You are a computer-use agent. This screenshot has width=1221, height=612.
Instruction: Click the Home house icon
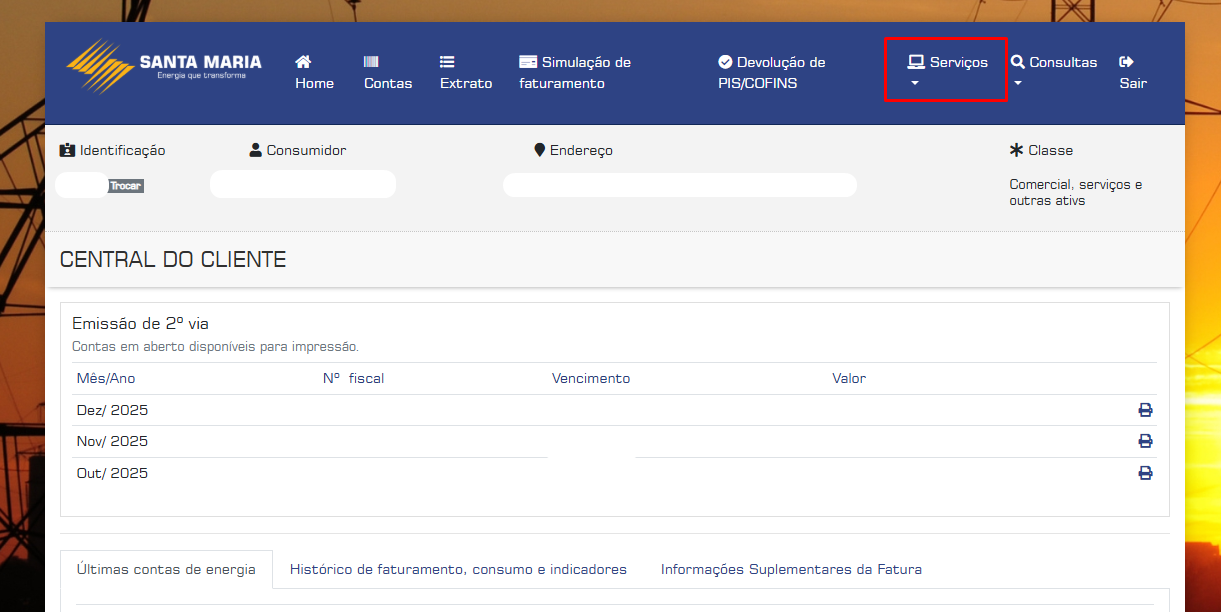click(x=303, y=62)
